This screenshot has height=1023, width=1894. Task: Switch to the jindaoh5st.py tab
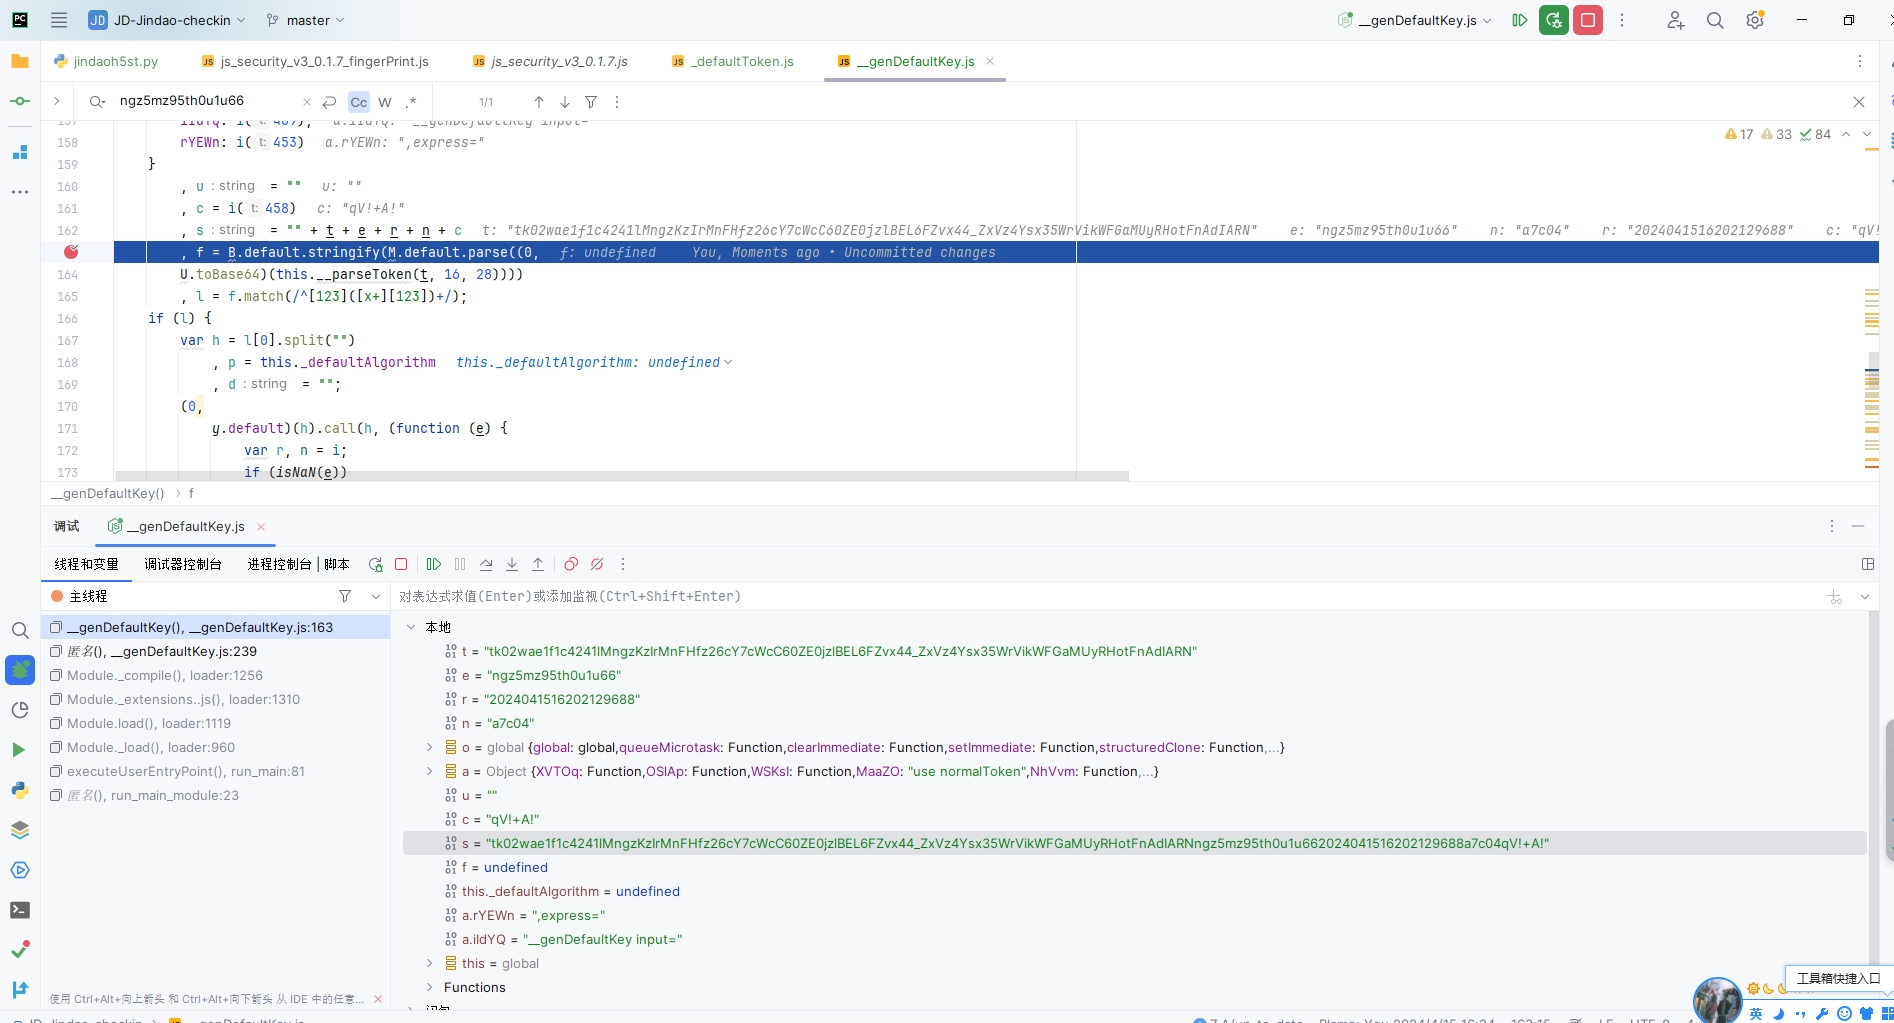coord(106,61)
